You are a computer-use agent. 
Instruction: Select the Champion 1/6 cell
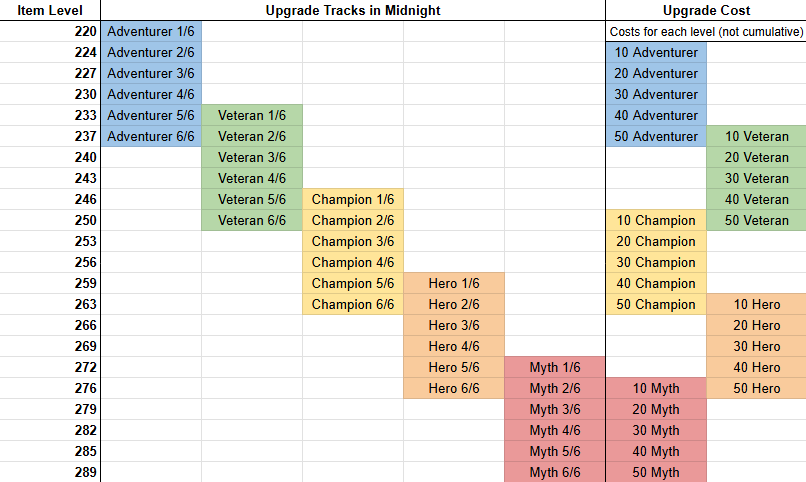[353, 199]
